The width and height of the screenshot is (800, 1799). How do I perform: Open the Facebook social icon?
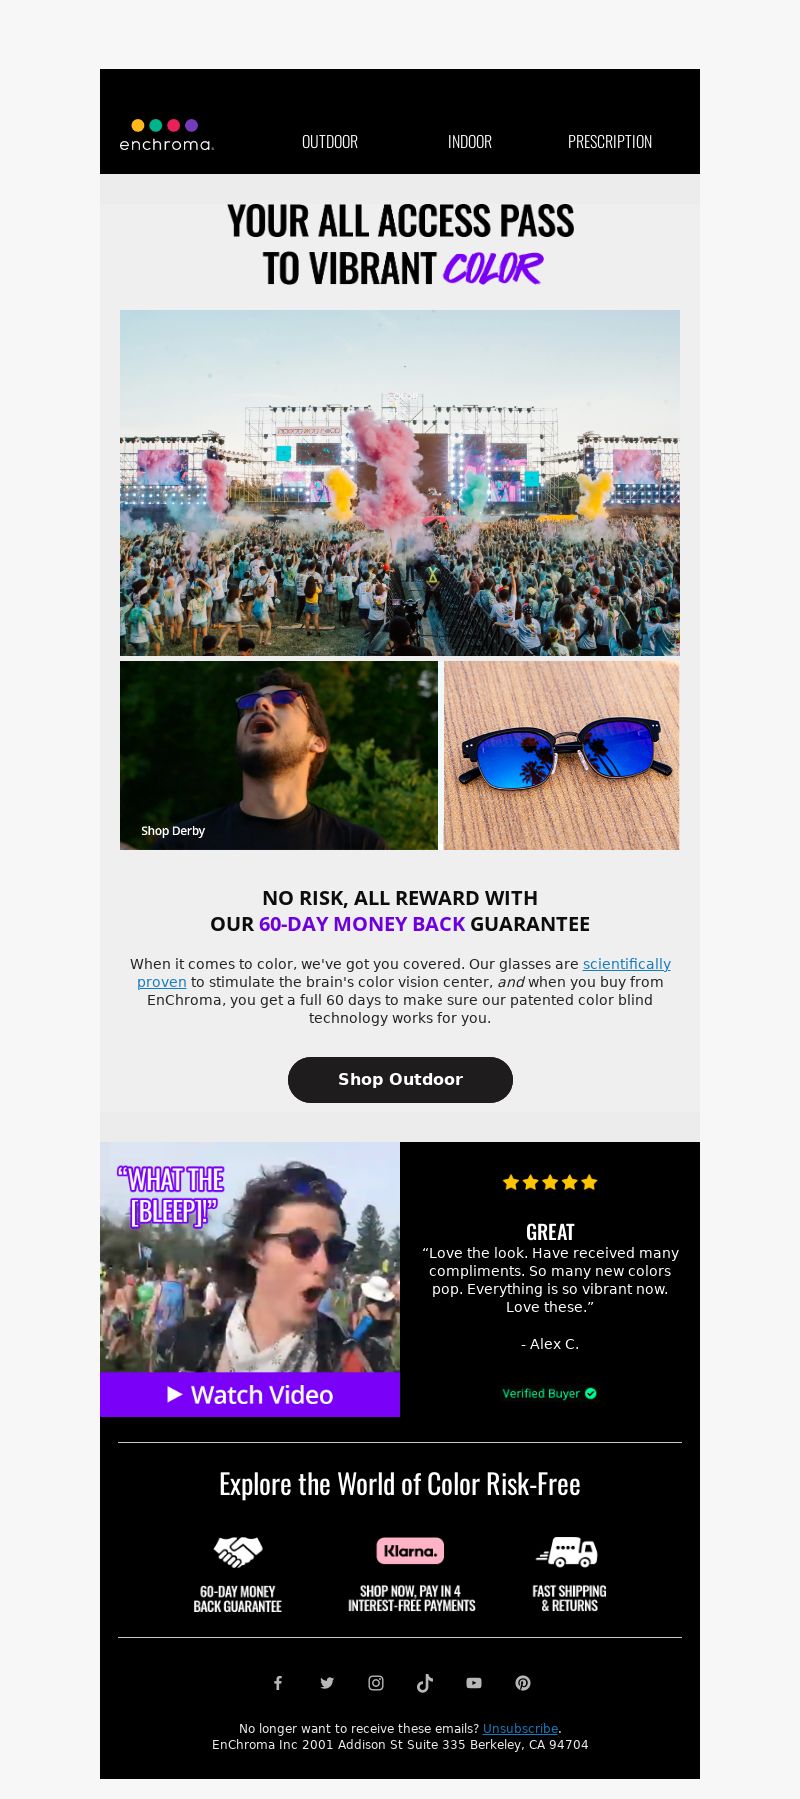278,1683
